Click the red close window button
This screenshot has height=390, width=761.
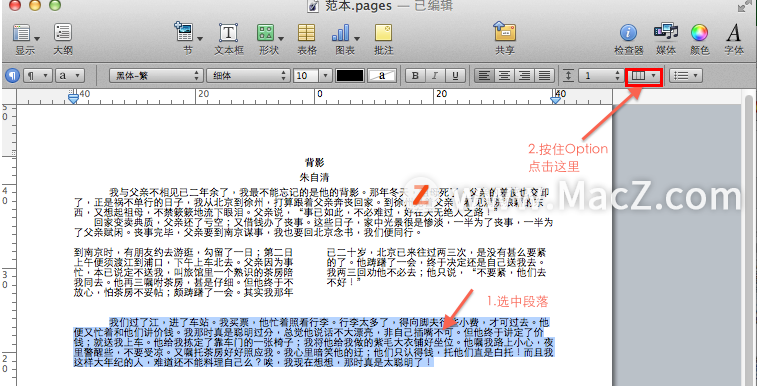point(15,5)
